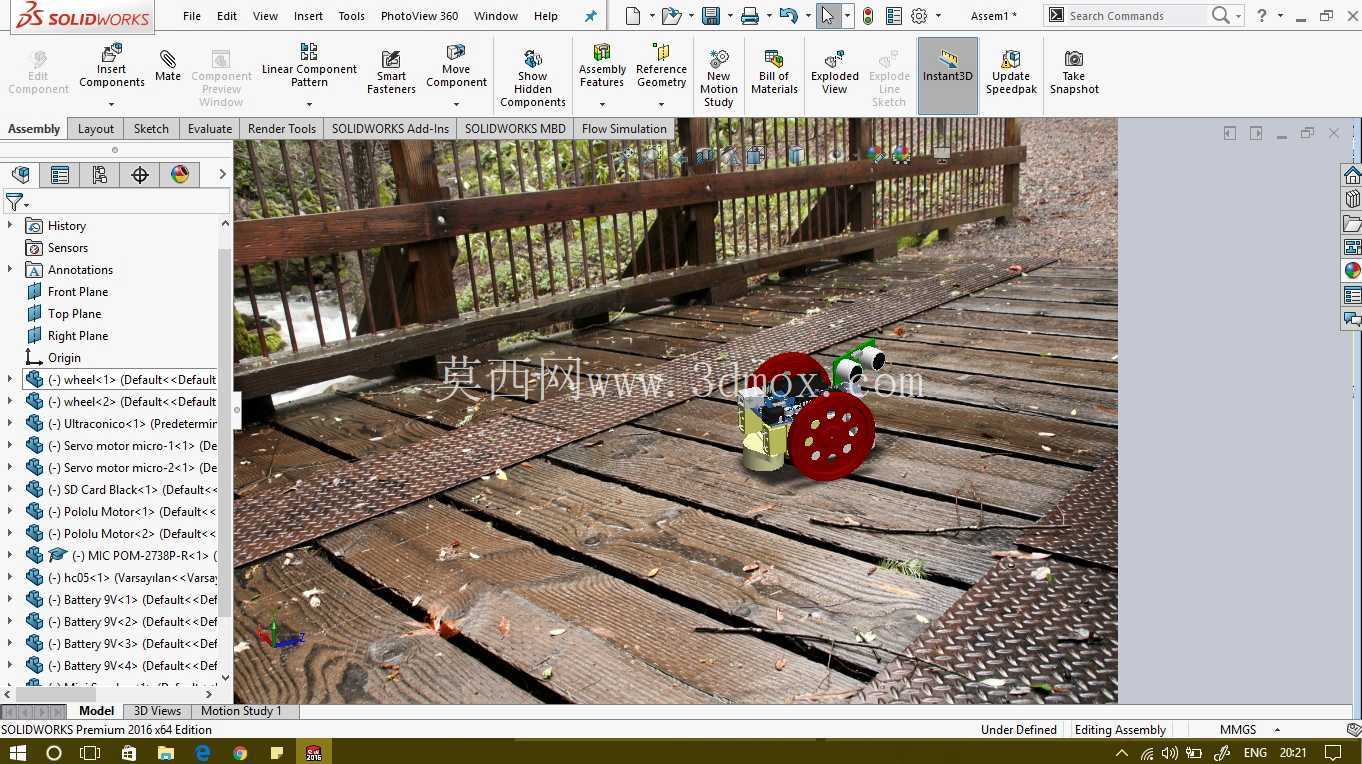Open Linear Component Pattern tool
Screen dimensions: 1362x764
pyautogui.click(x=309, y=66)
